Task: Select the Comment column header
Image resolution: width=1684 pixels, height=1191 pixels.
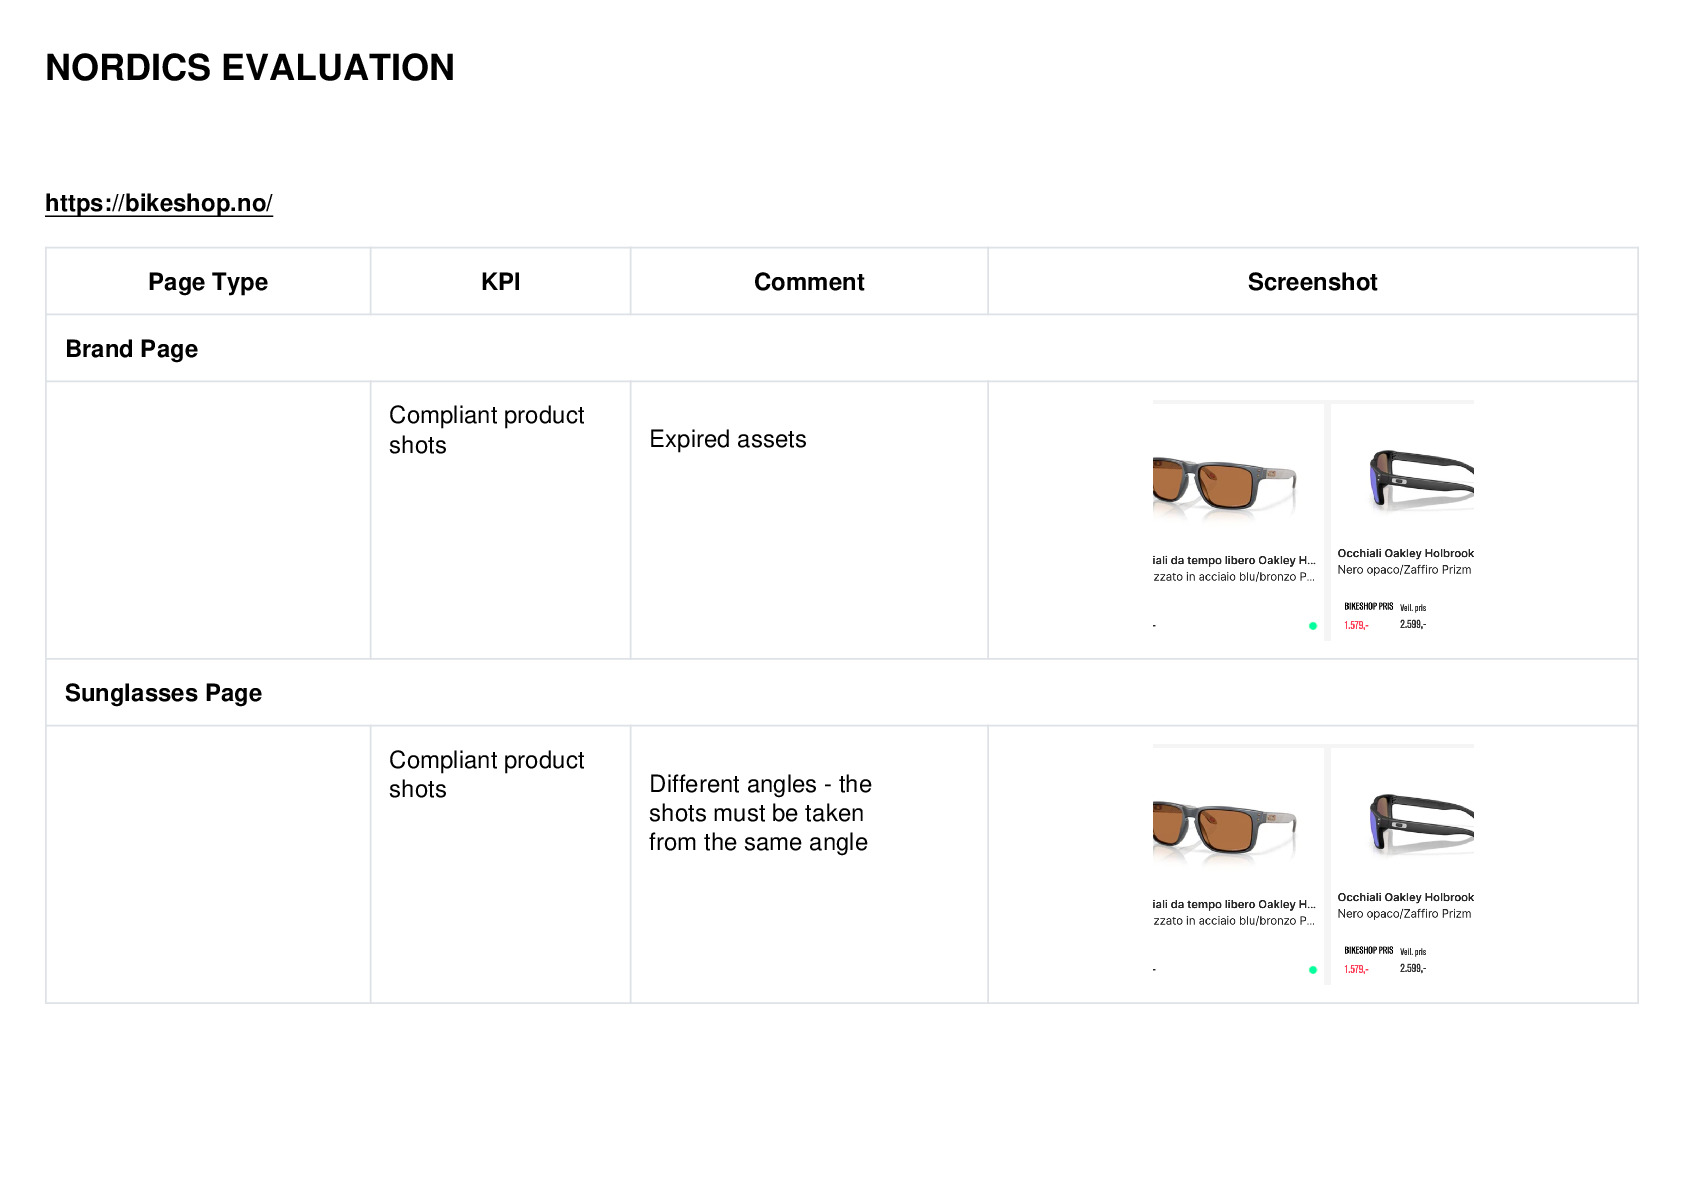Action: click(809, 282)
